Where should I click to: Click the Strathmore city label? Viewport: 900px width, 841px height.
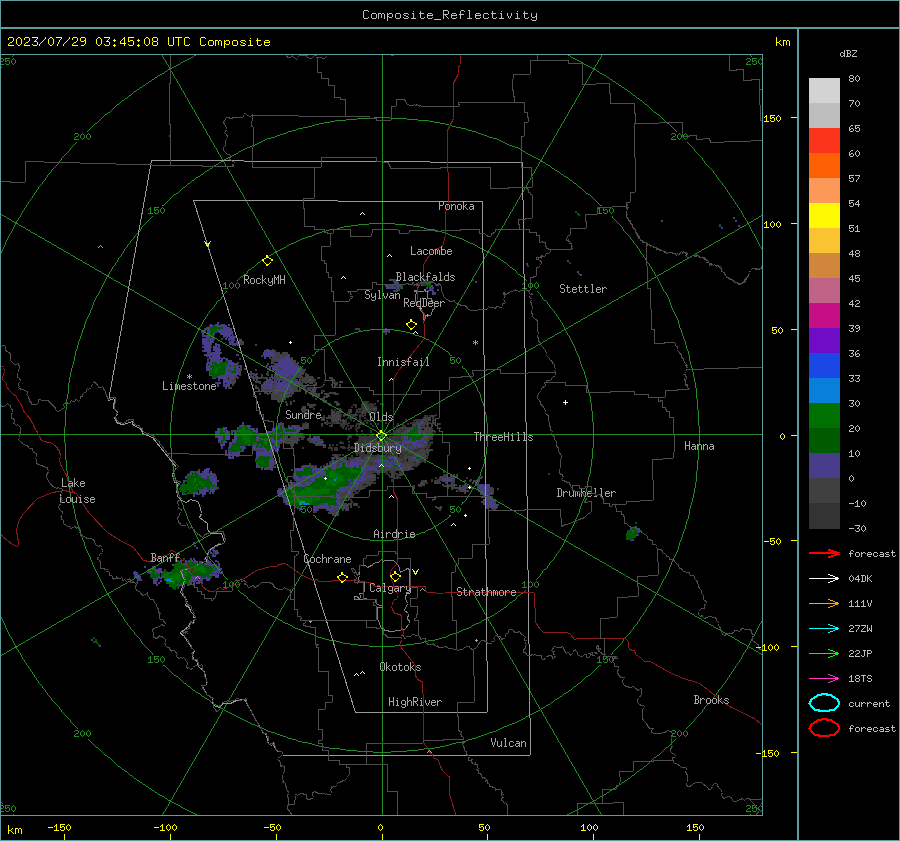[x=486, y=592]
